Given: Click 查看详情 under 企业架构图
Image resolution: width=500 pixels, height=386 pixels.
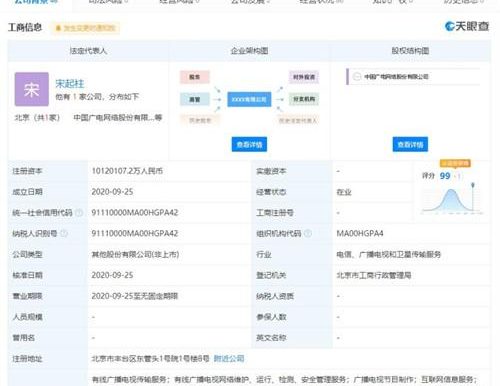Looking at the screenshot, I should [249, 145].
